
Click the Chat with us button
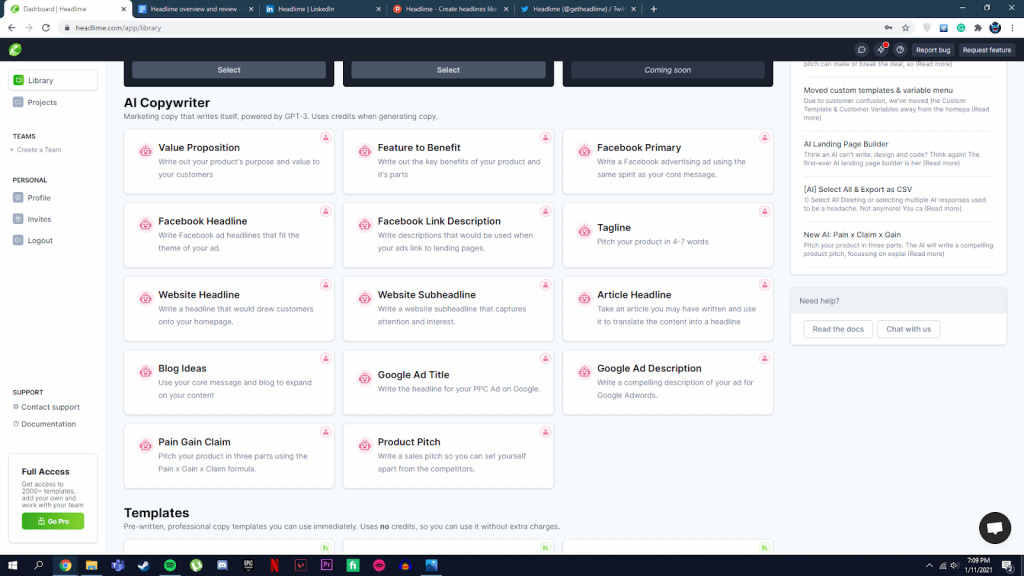908,329
